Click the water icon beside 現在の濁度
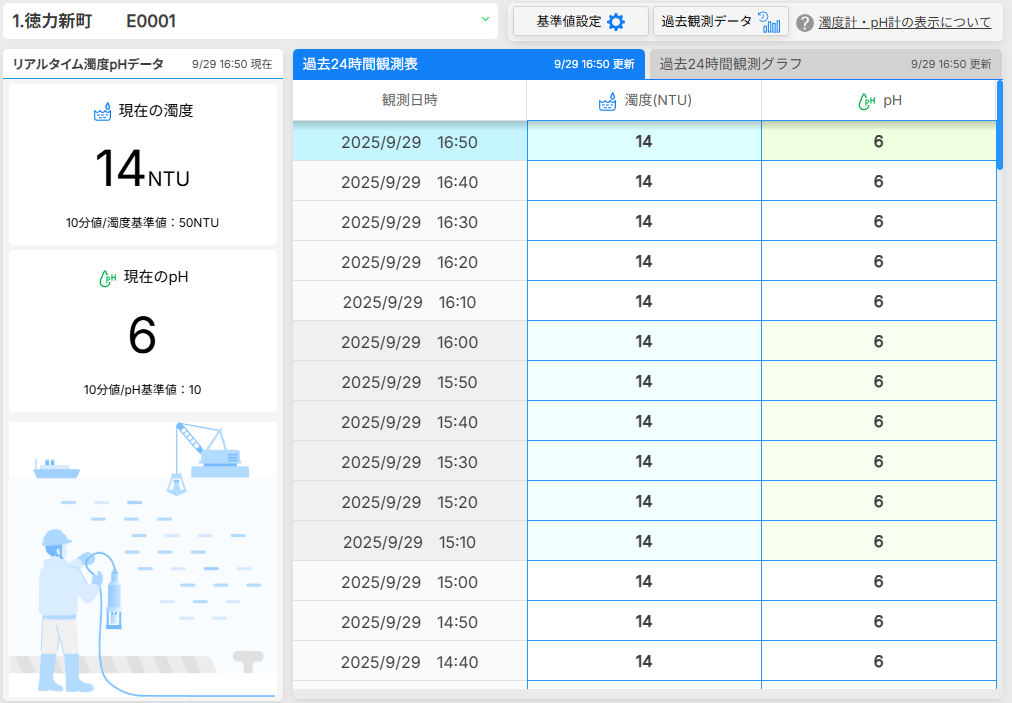This screenshot has width=1012, height=703. click(102, 111)
